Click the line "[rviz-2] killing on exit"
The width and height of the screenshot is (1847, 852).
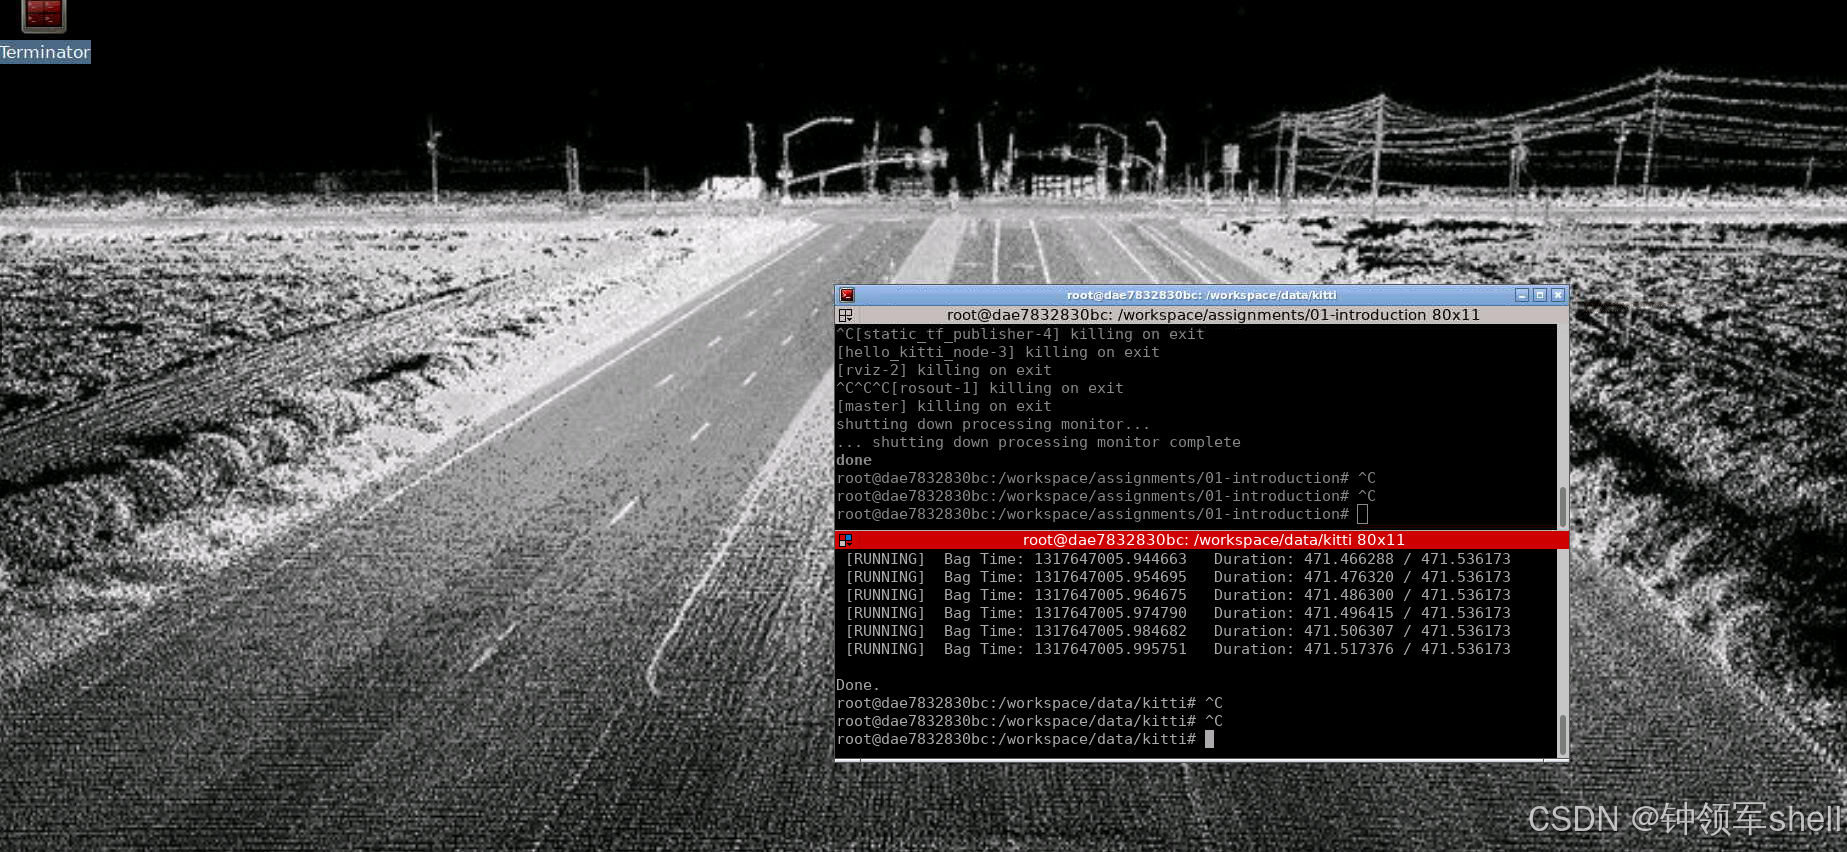pyautogui.click(x=944, y=370)
